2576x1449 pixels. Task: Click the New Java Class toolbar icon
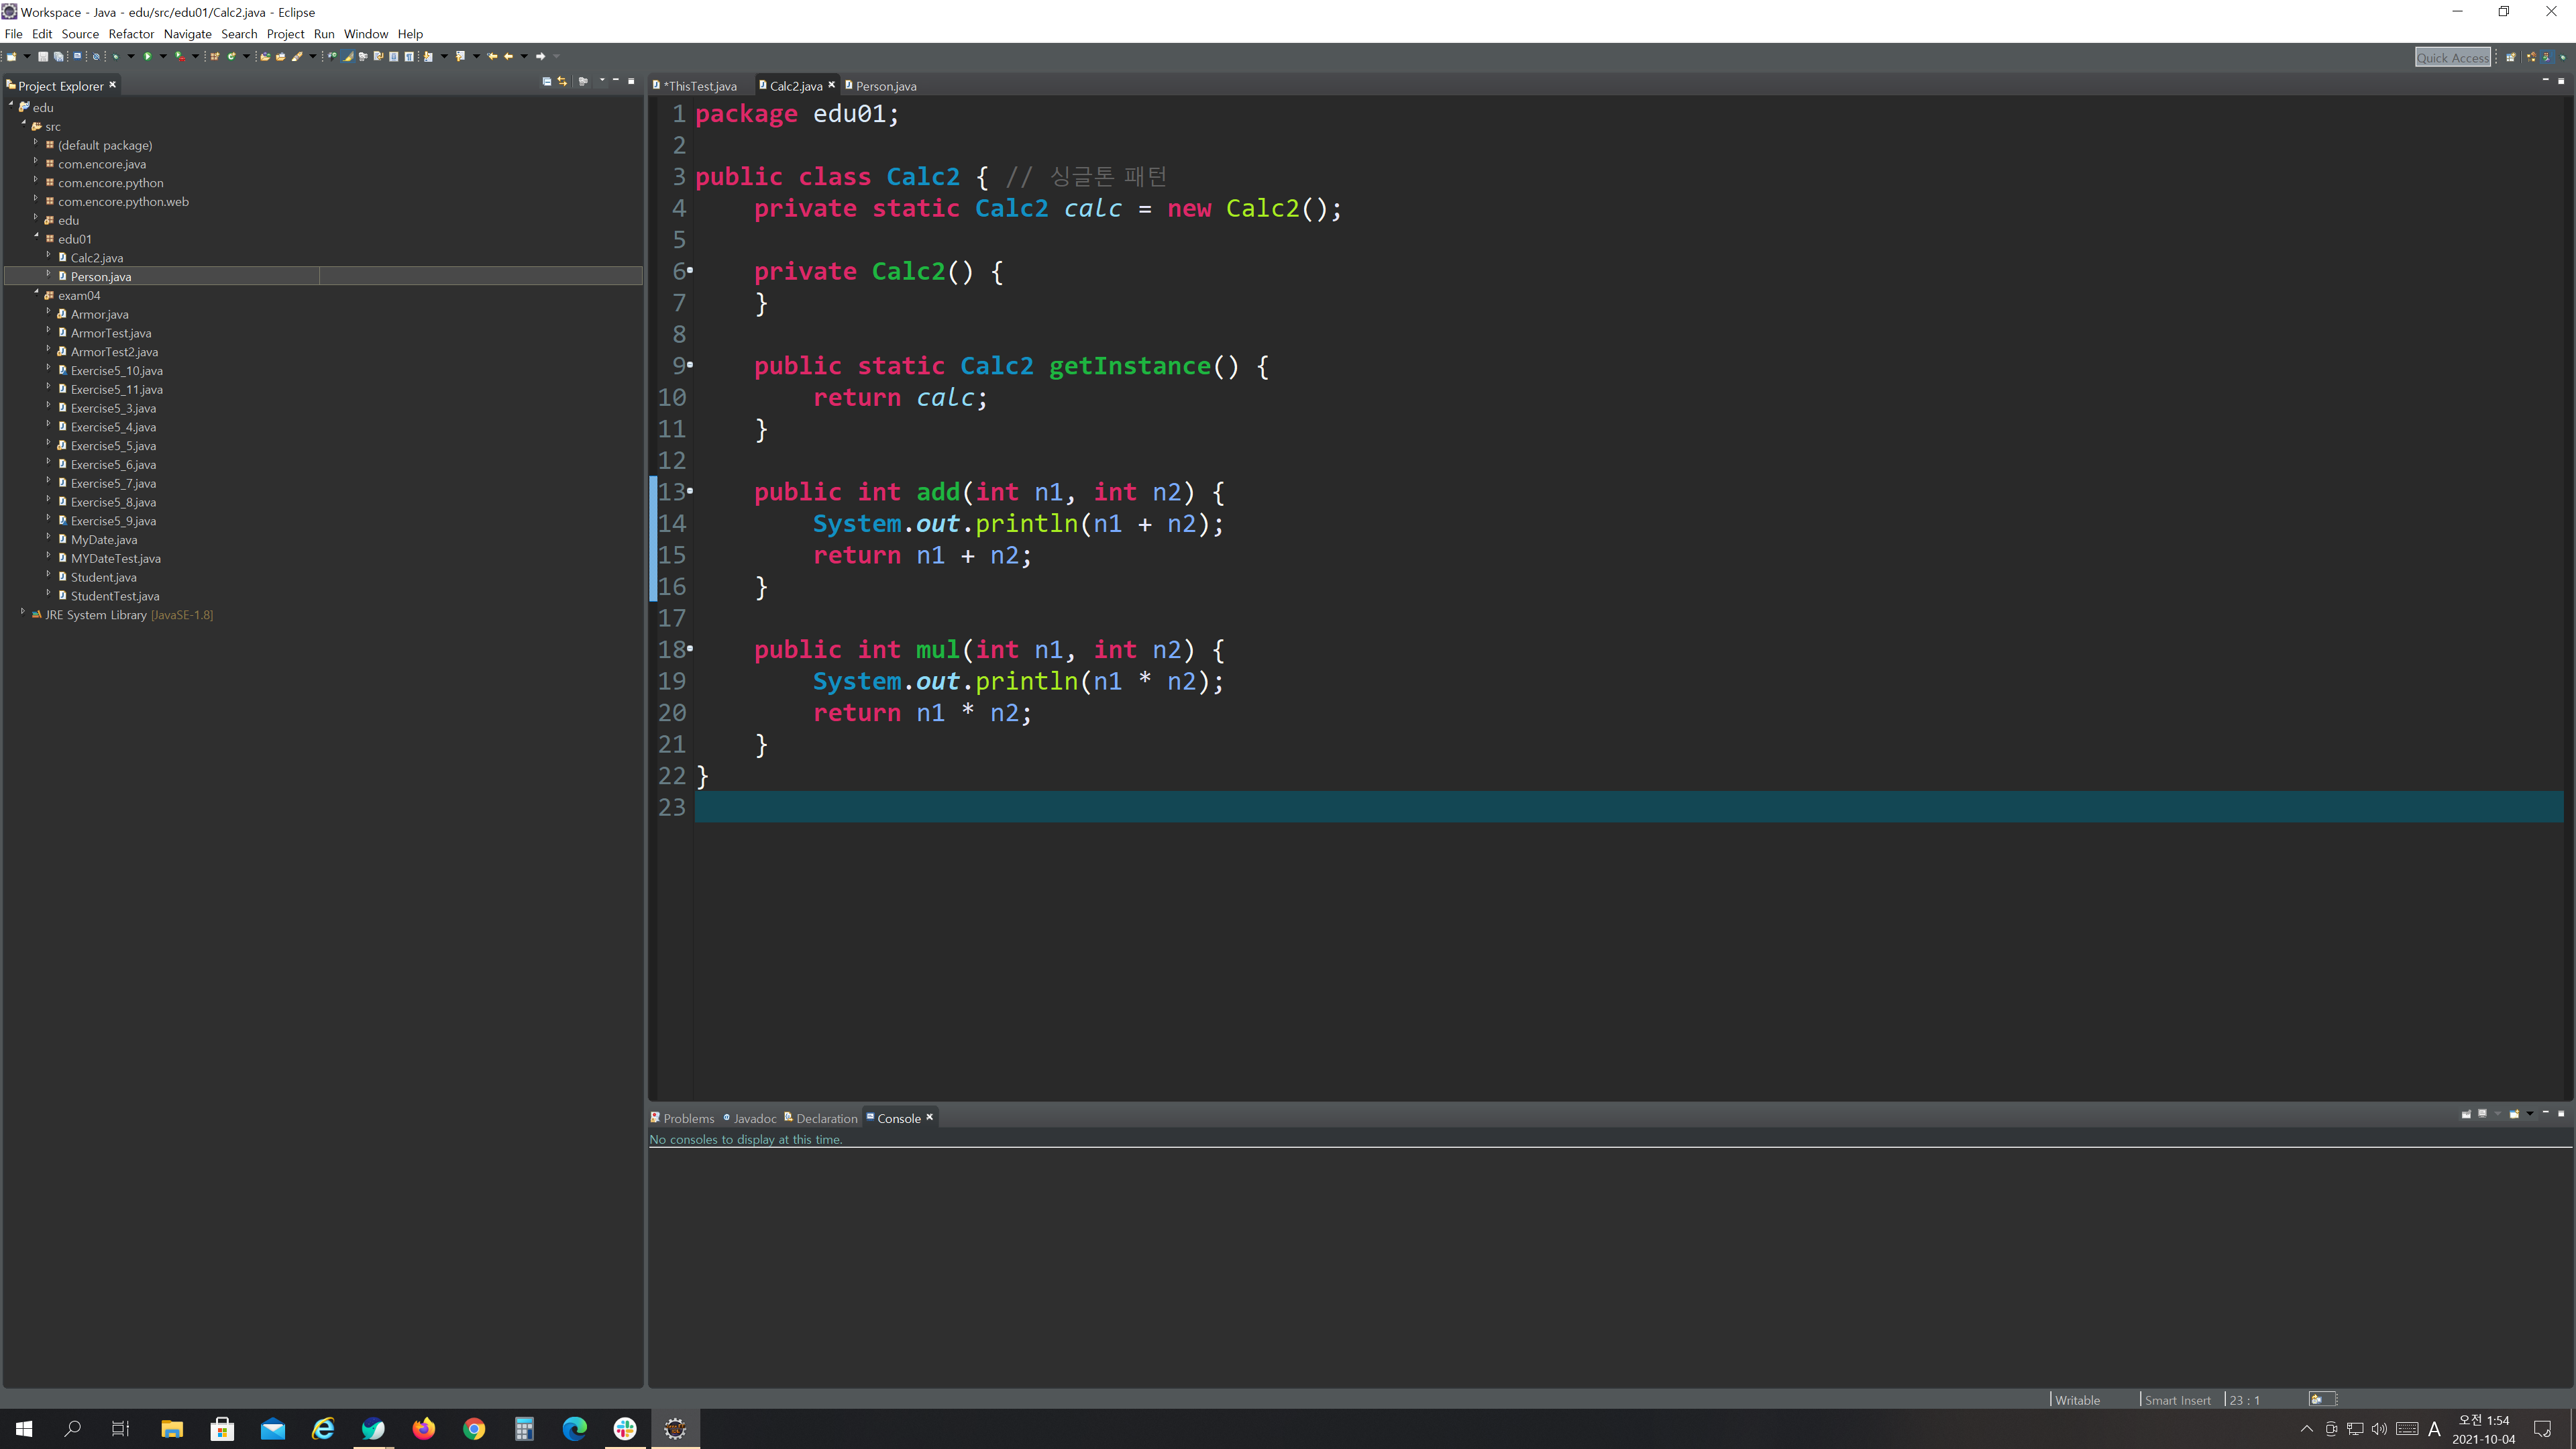click(x=231, y=56)
